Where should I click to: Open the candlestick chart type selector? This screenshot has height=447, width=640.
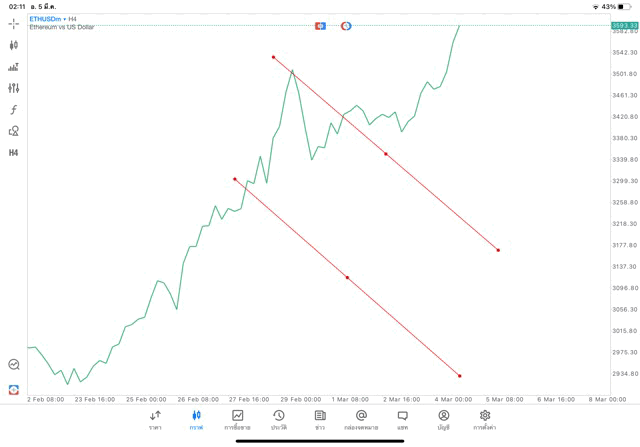coord(14,45)
